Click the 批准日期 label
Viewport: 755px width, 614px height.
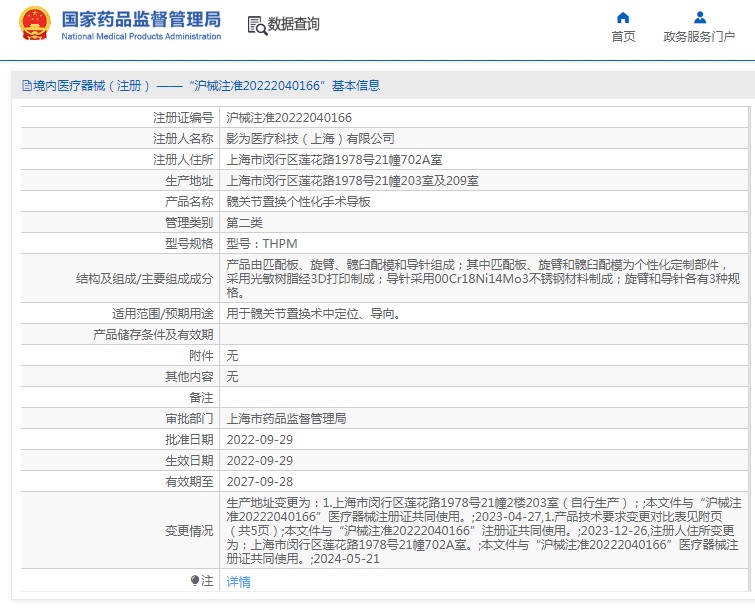tap(189, 440)
